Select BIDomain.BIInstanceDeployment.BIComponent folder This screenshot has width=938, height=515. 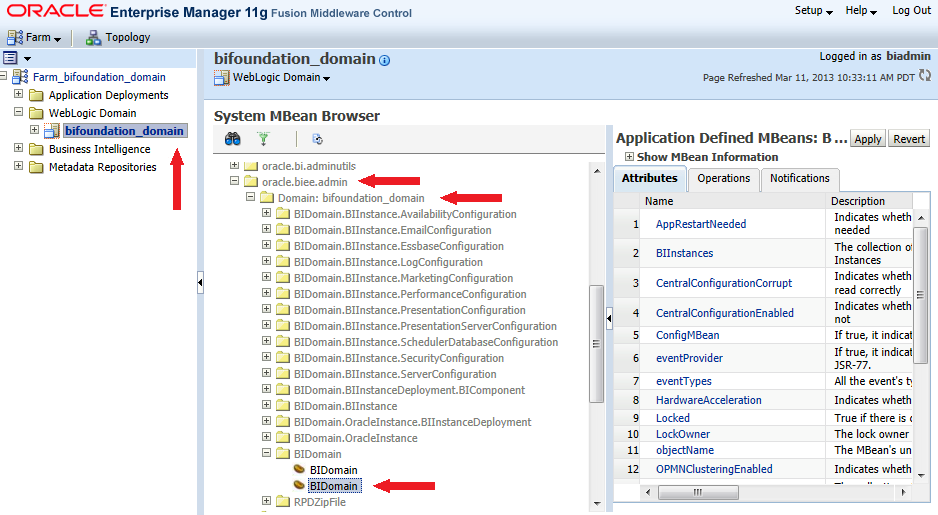409,391
